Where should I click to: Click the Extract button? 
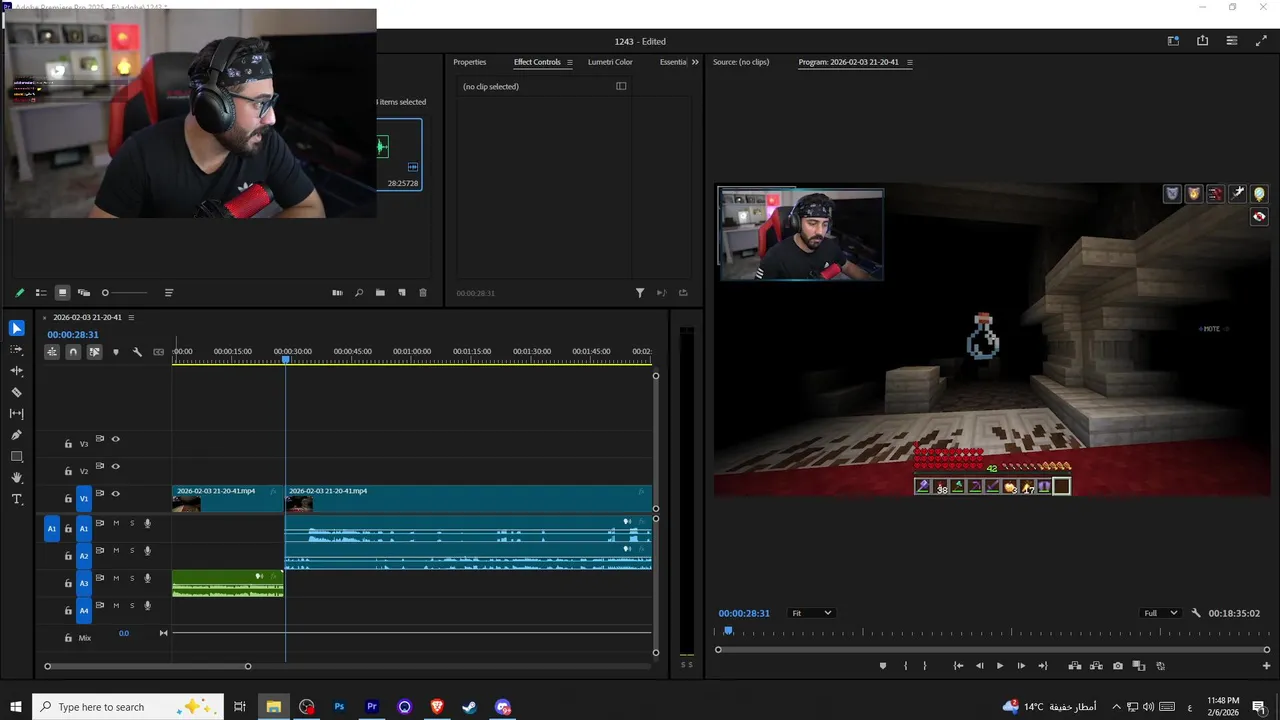click(x=1096, y=666)
